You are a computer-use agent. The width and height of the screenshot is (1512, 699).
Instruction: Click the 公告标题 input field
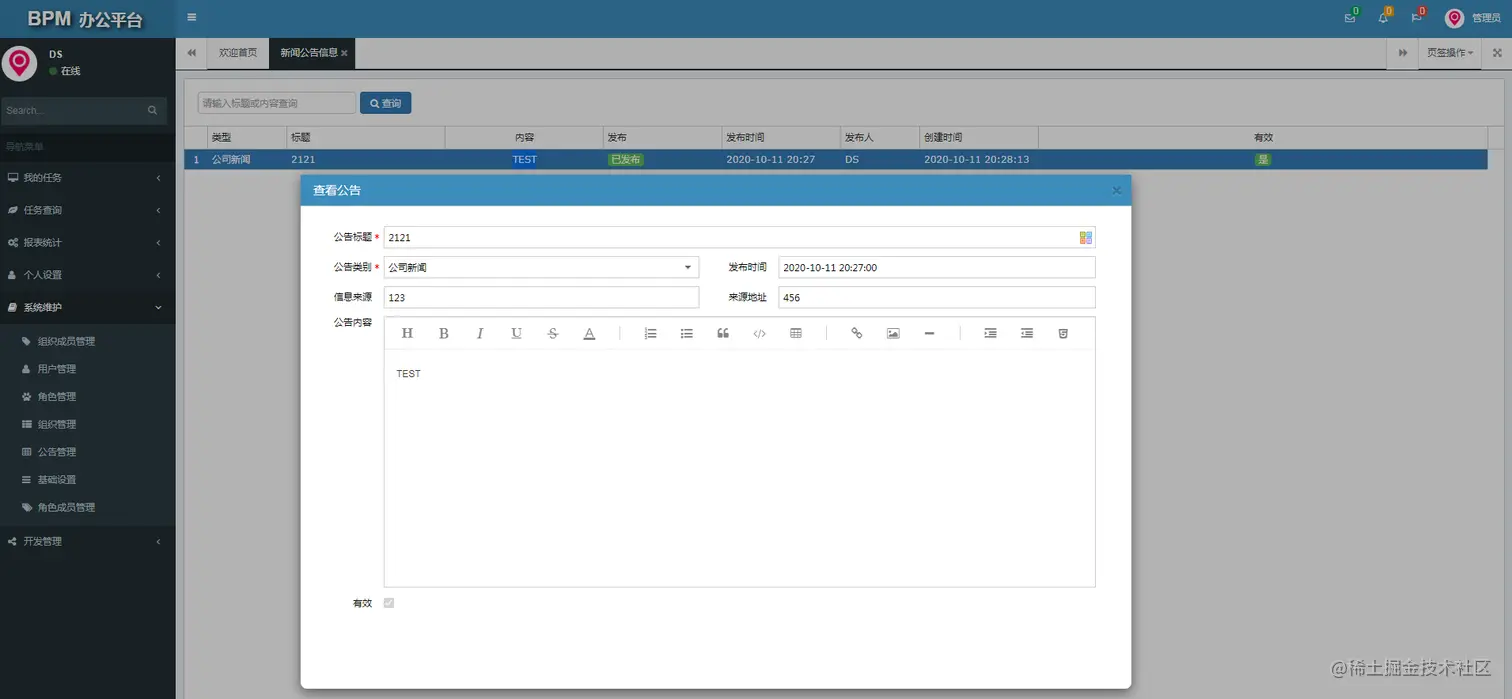coord(740,237)
